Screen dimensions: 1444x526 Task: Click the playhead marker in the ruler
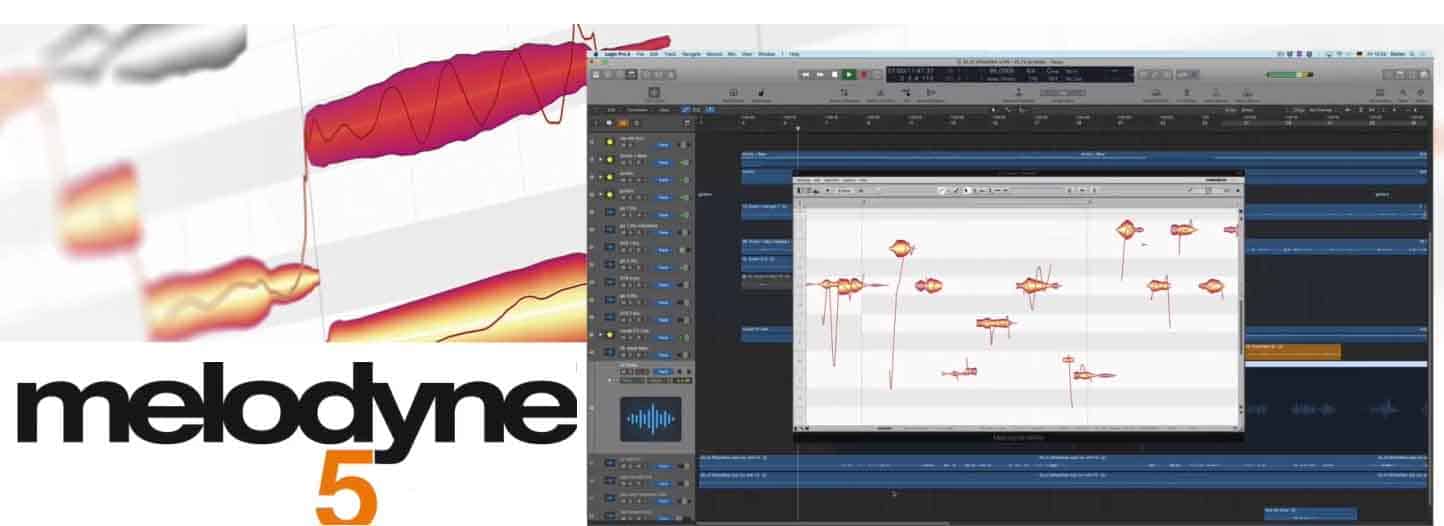coord(797,128)
